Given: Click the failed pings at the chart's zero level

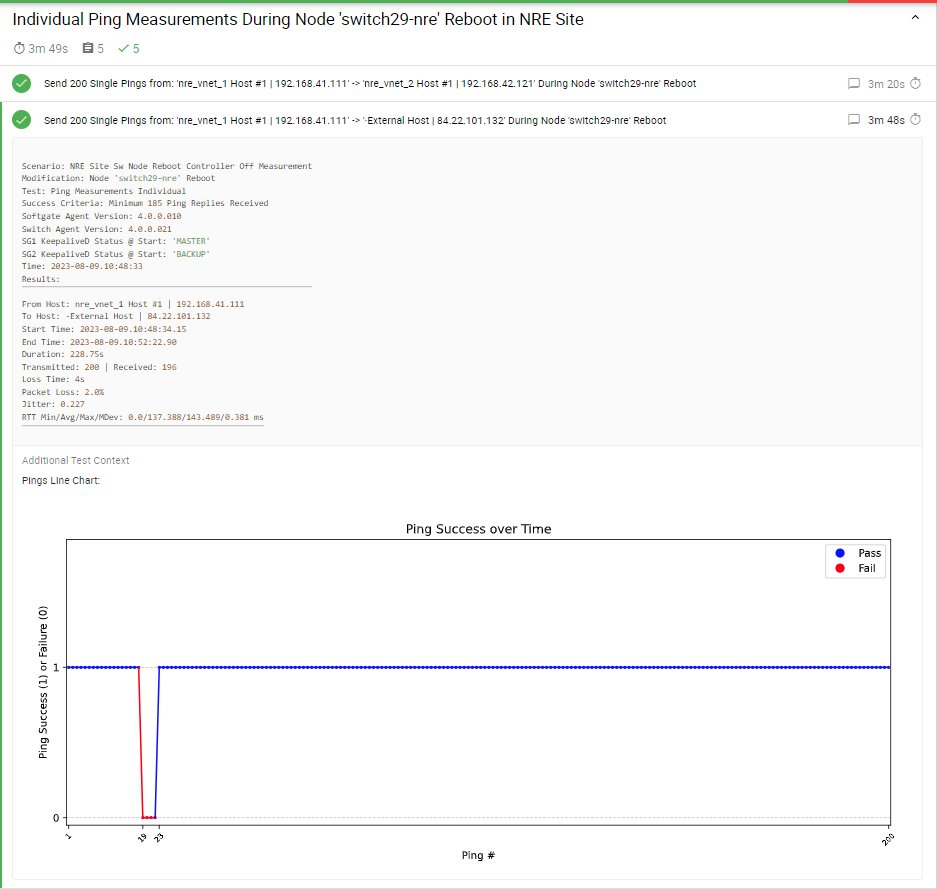Looking at the screenshot, I should 149,817.
